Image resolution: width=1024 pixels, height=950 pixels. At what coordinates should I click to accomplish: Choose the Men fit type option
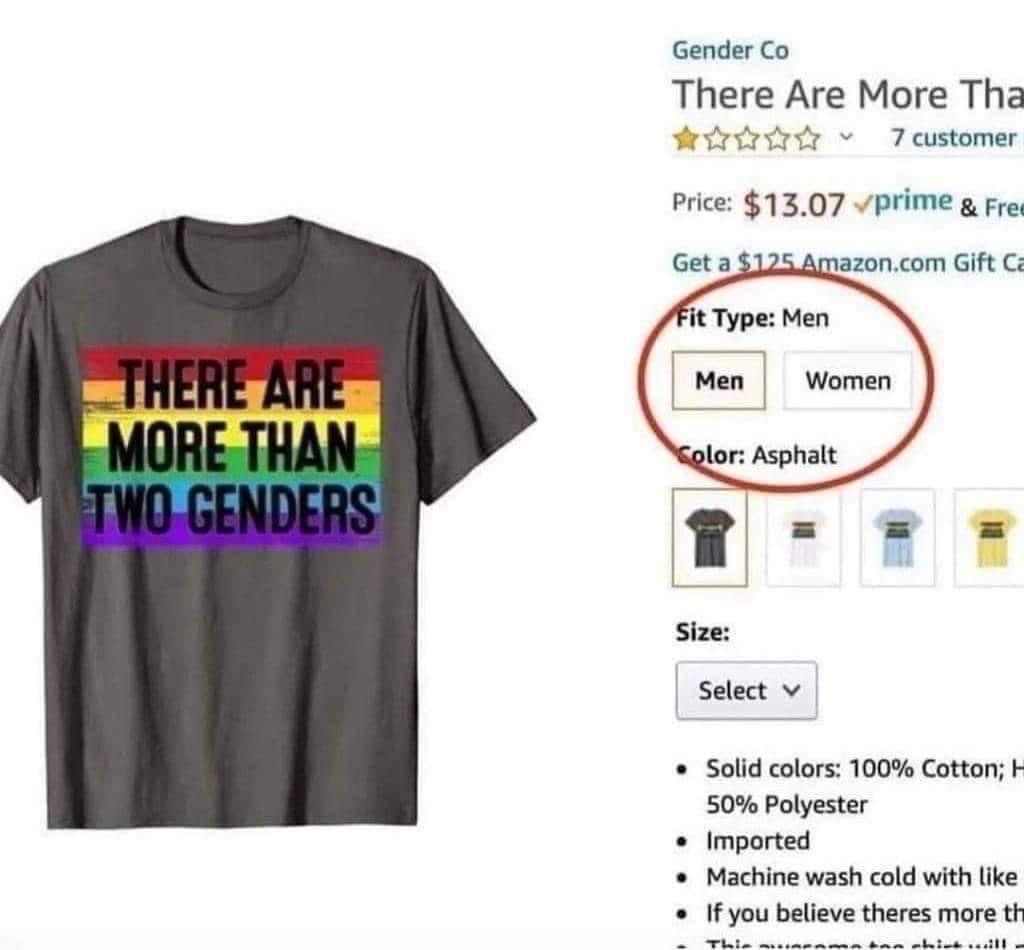tap(719, 381)
